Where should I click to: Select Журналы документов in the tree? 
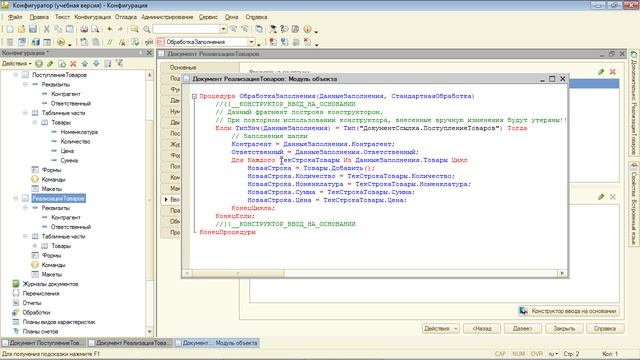pos(50,284)
